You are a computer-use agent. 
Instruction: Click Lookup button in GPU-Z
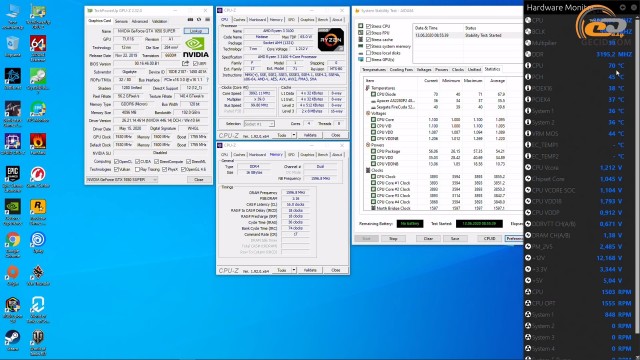point(196,31)
